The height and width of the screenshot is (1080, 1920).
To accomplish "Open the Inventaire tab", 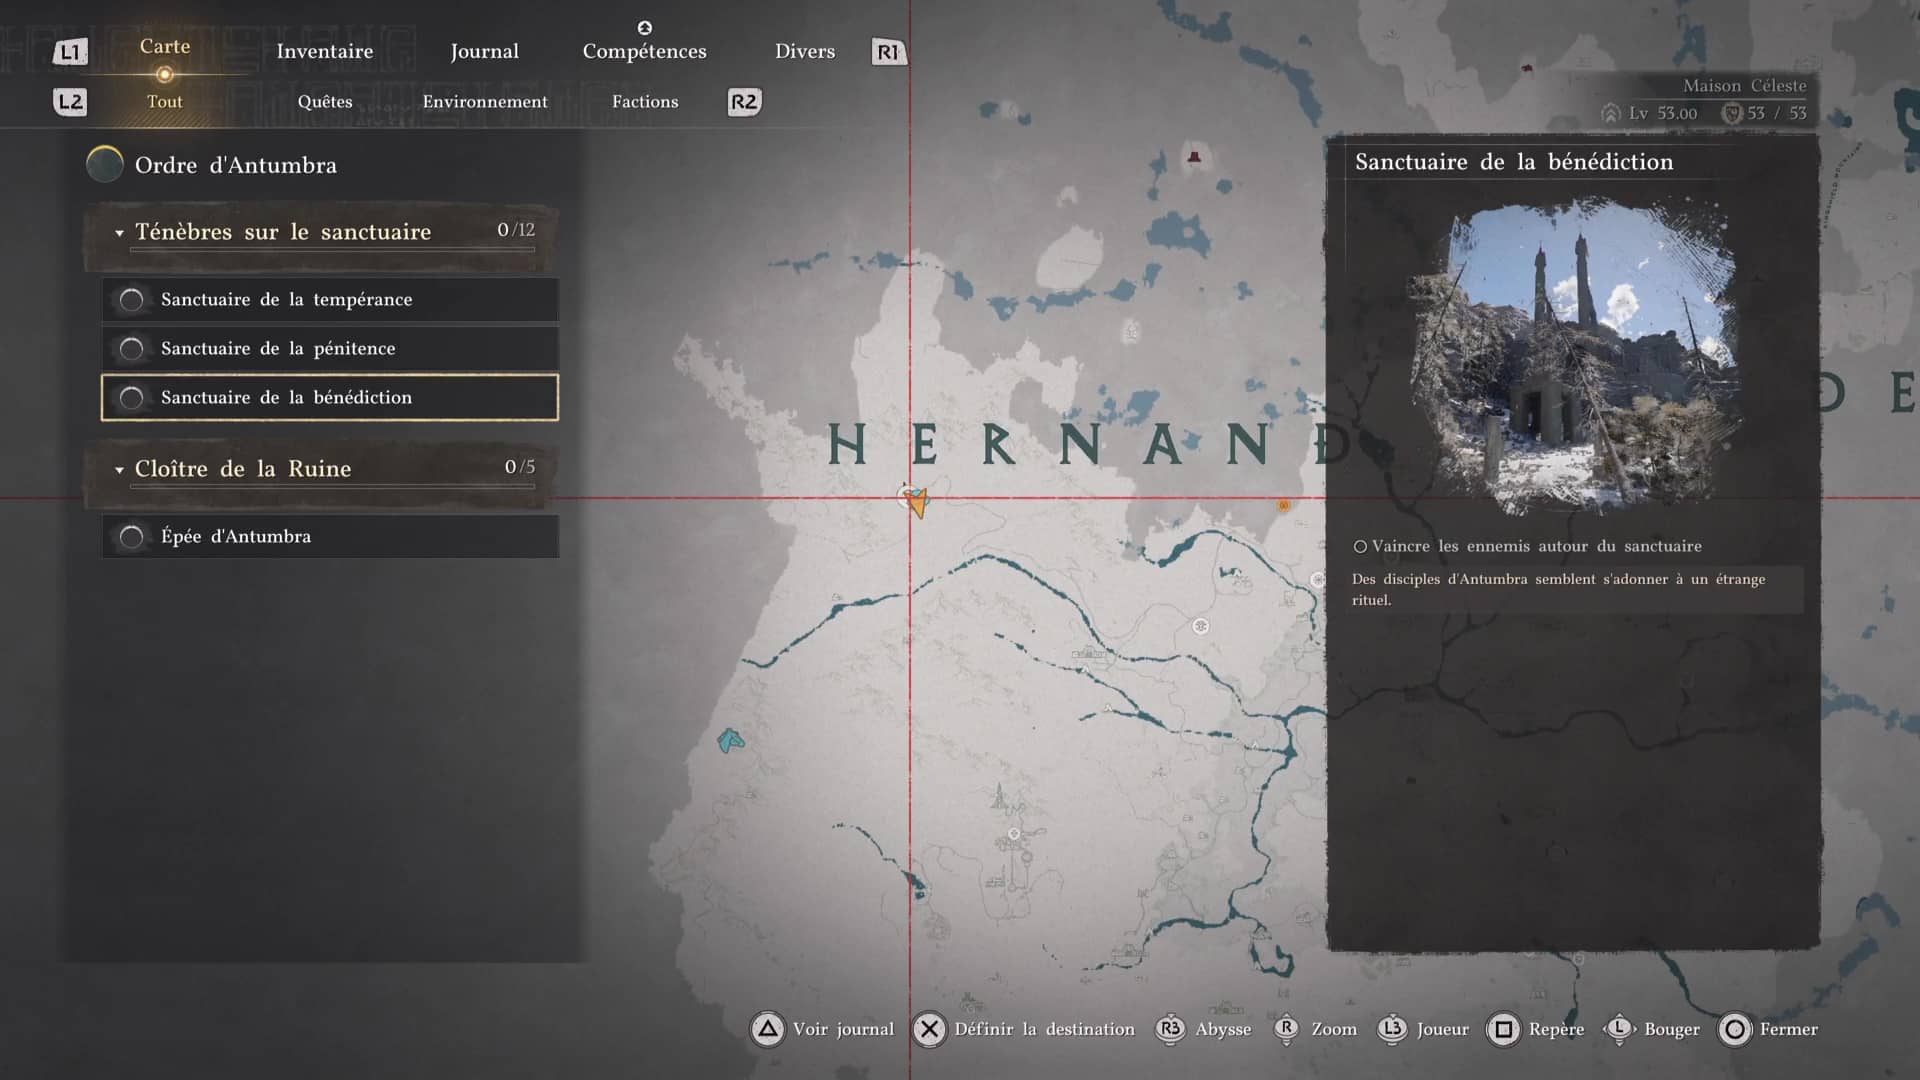I will (324, 51).
